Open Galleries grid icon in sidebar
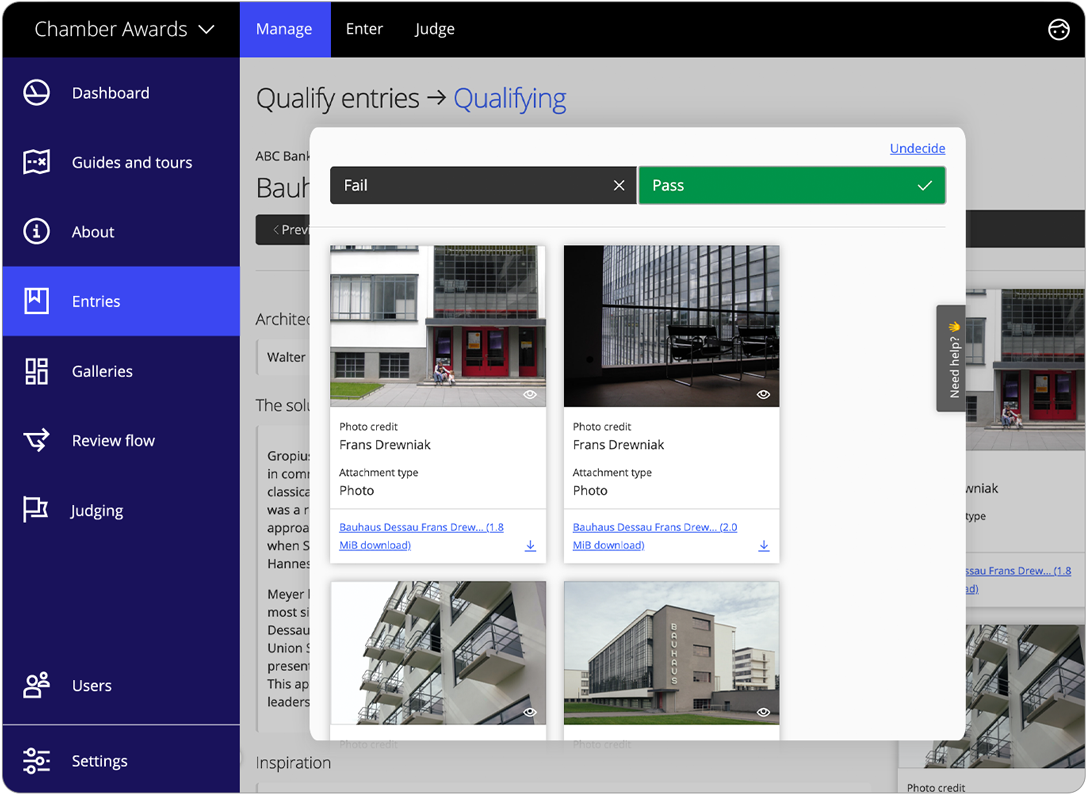This screenshot has width=1086, height=797. pos(37,371)
